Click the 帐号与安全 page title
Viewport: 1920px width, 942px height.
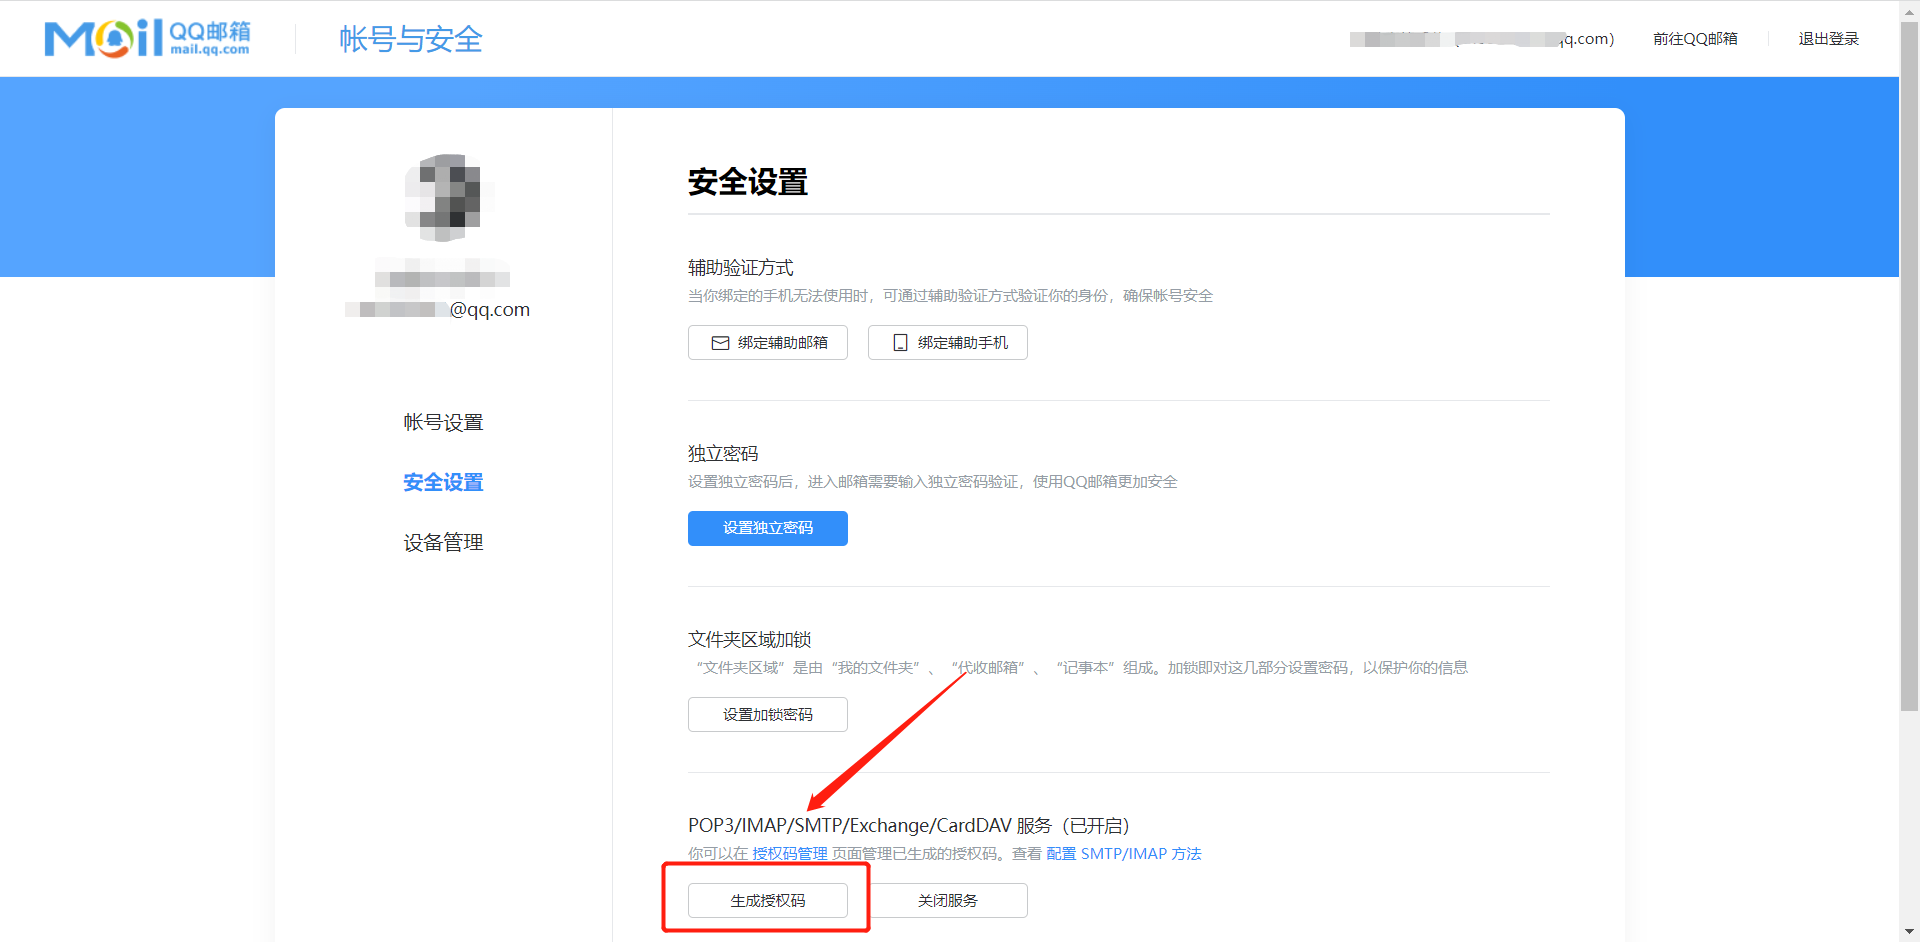(411, 39)
